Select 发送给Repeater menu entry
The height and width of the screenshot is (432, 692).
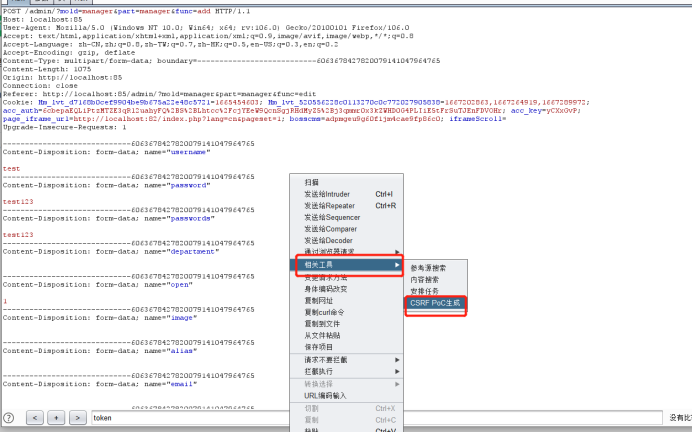[x=346, y=206]
